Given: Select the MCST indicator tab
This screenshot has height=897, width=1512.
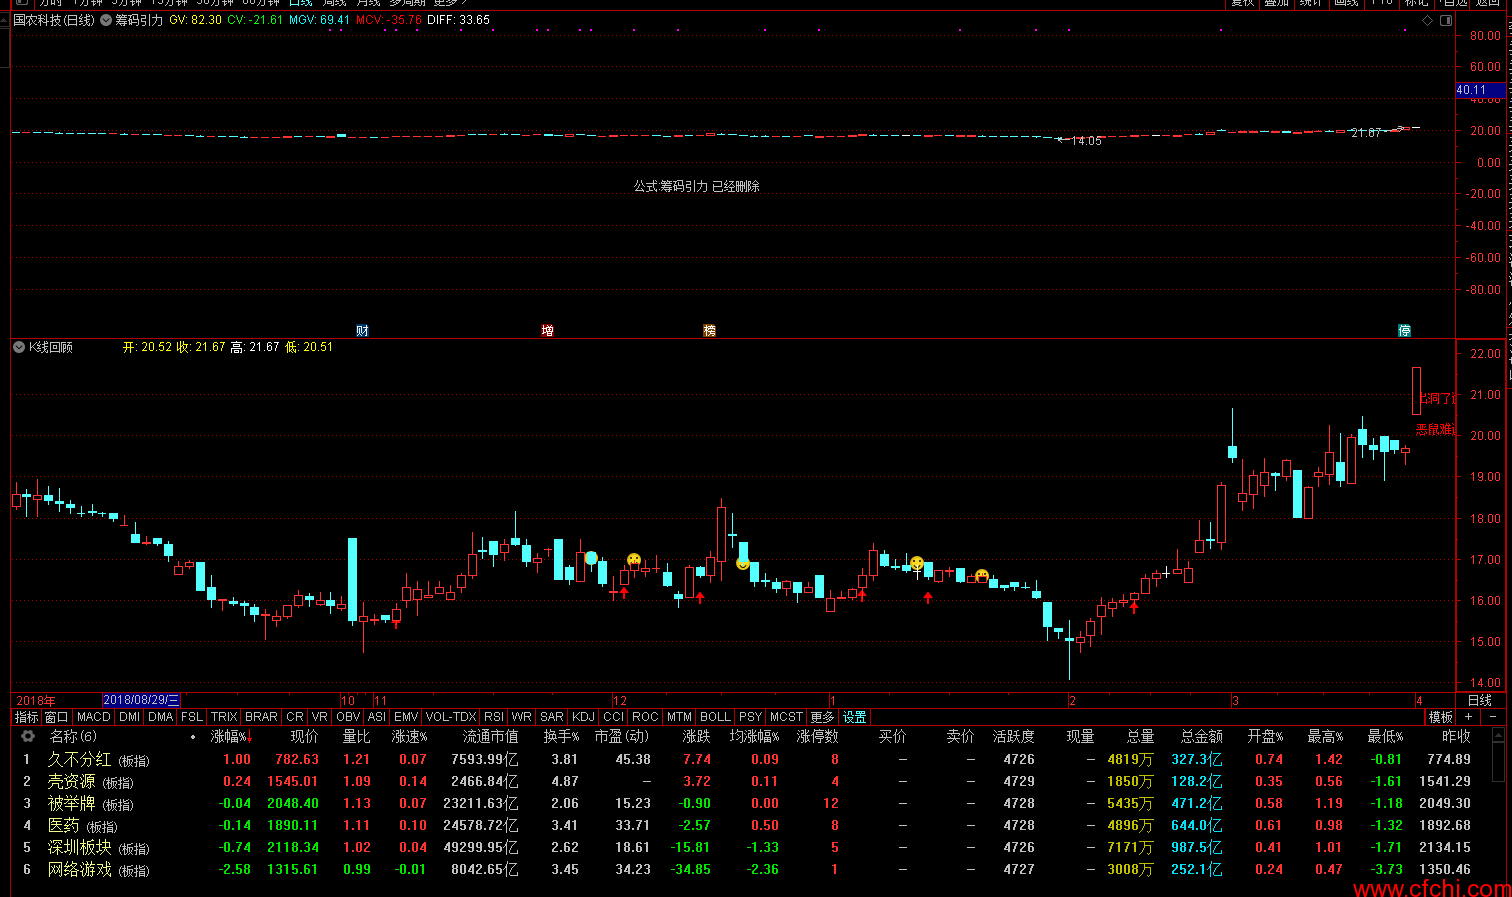Looking at the screenshot, I should pos(786,717).
